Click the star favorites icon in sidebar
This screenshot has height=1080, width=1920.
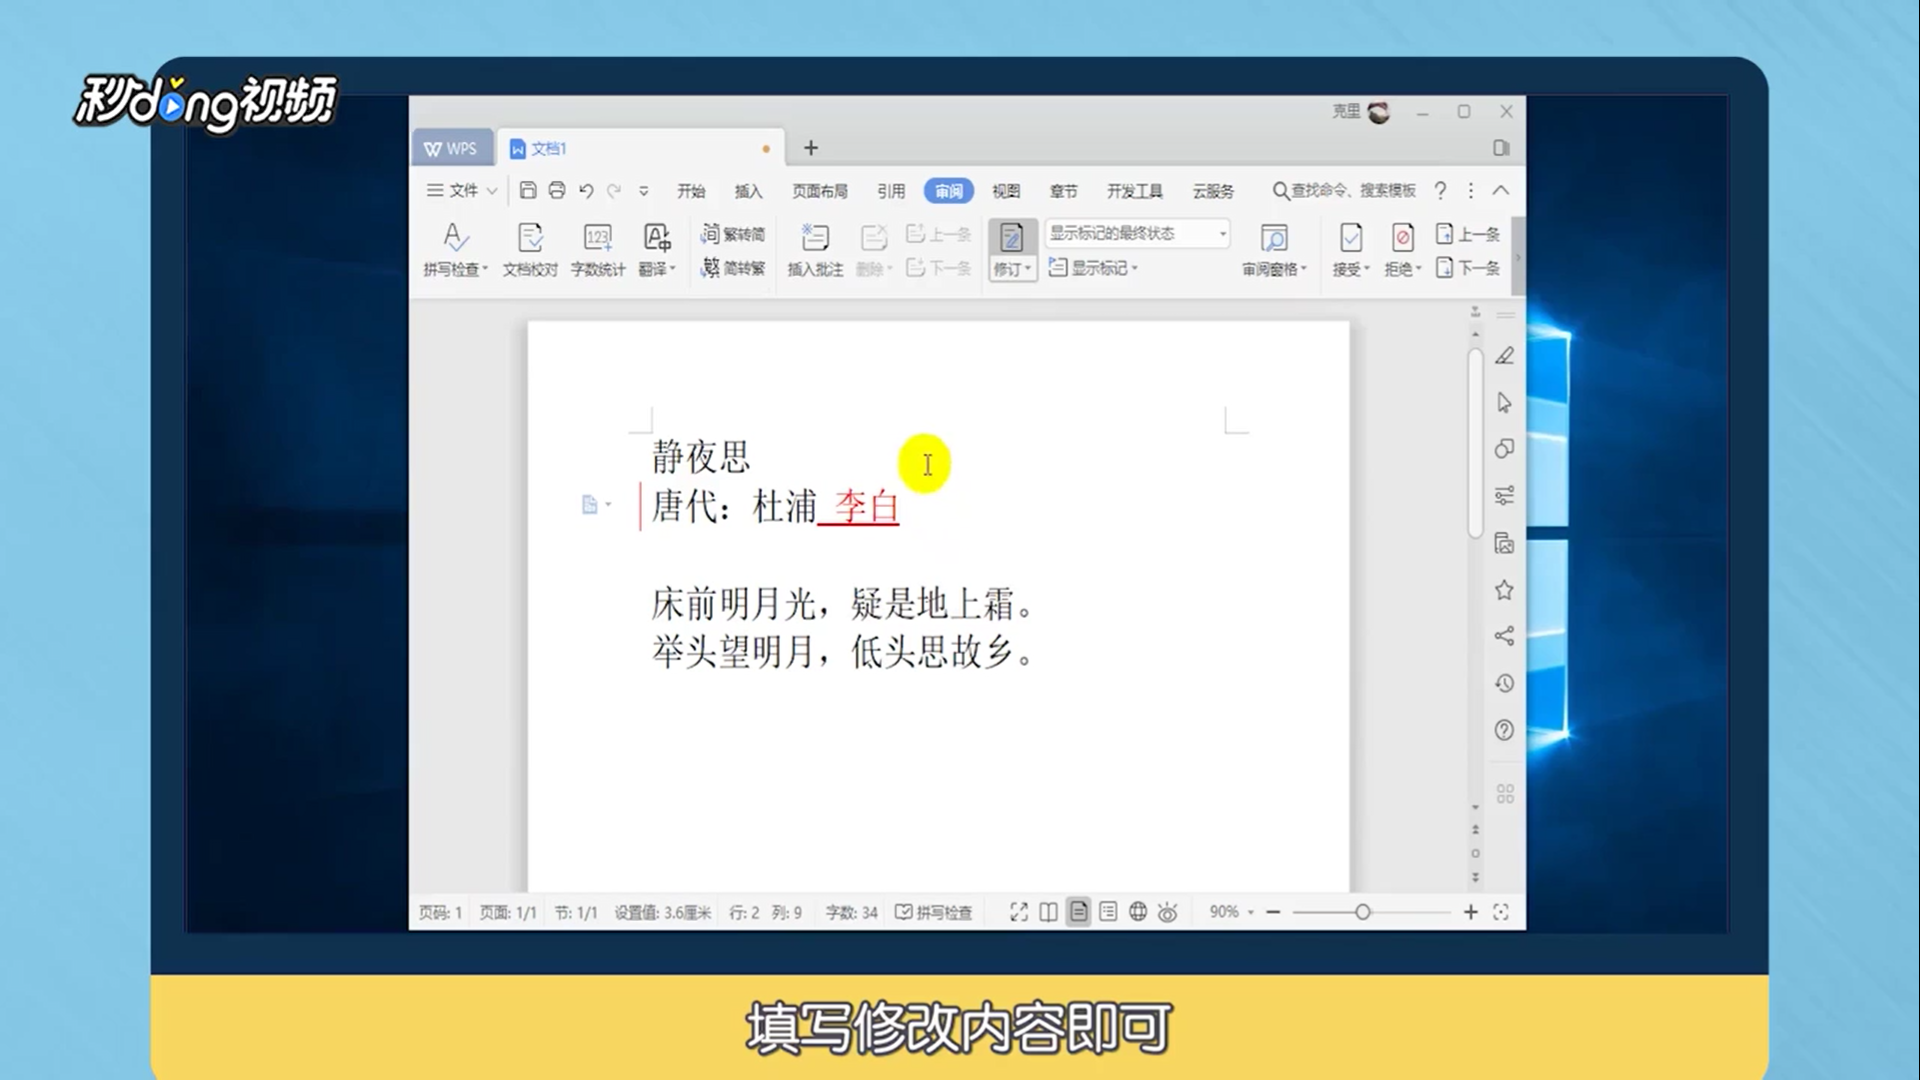pos(1504,590)
